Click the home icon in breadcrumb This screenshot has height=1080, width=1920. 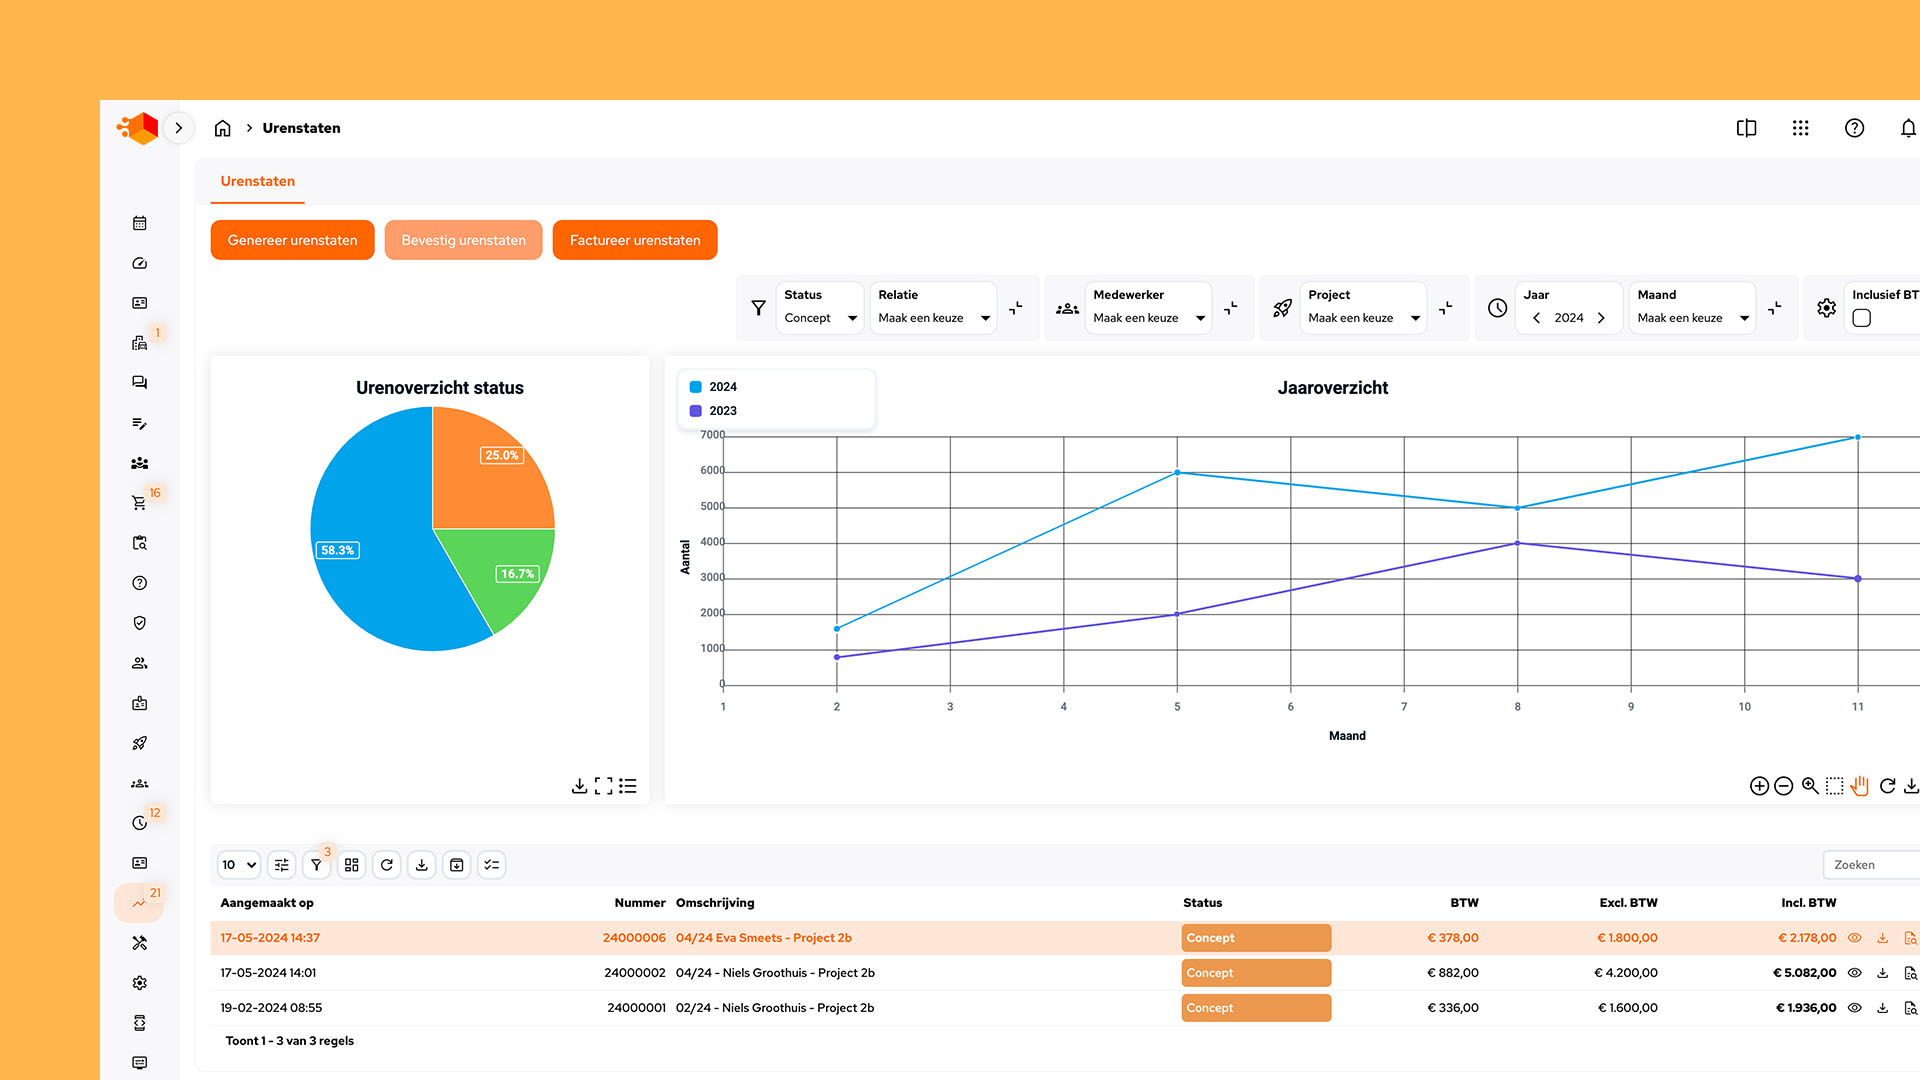pos(222,128)
